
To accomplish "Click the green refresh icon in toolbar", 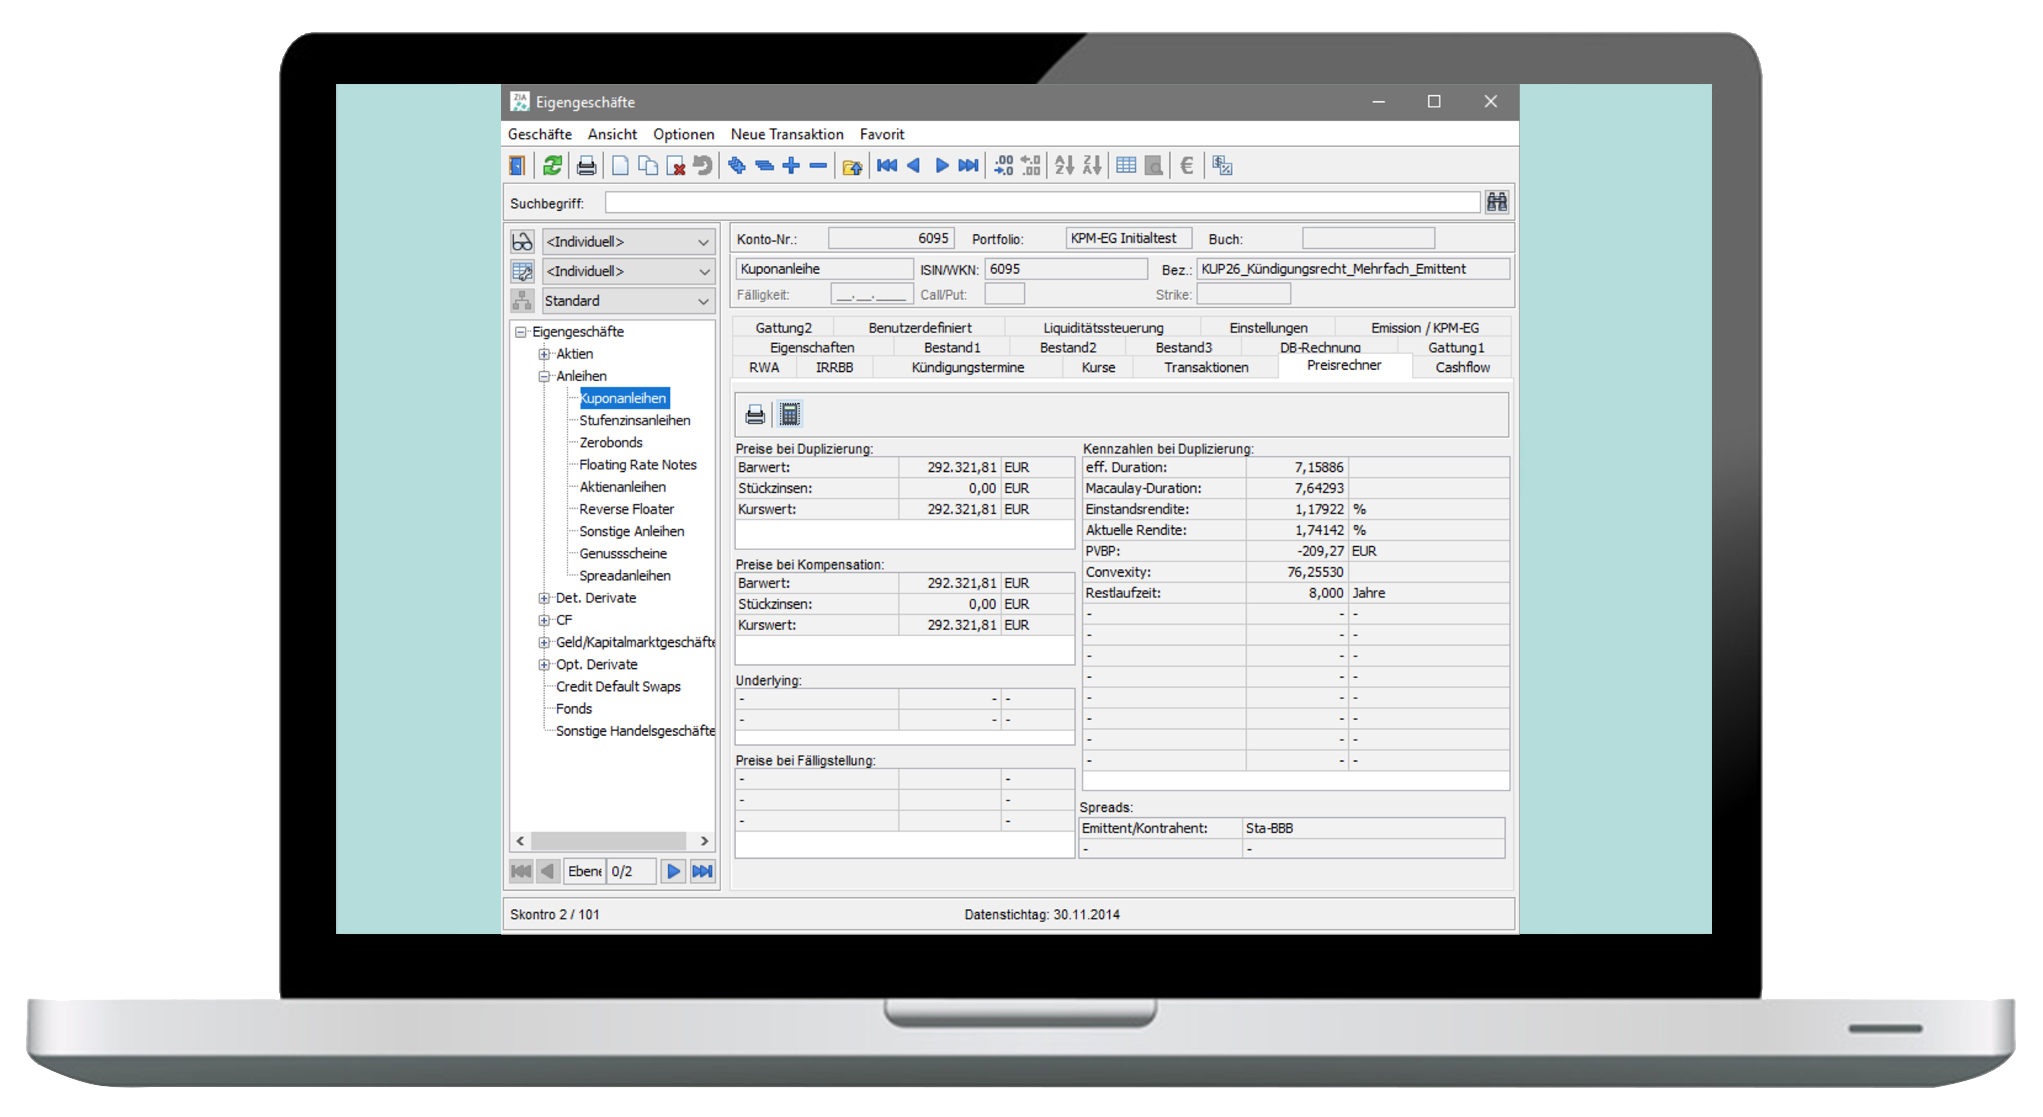I will (552, 166).
